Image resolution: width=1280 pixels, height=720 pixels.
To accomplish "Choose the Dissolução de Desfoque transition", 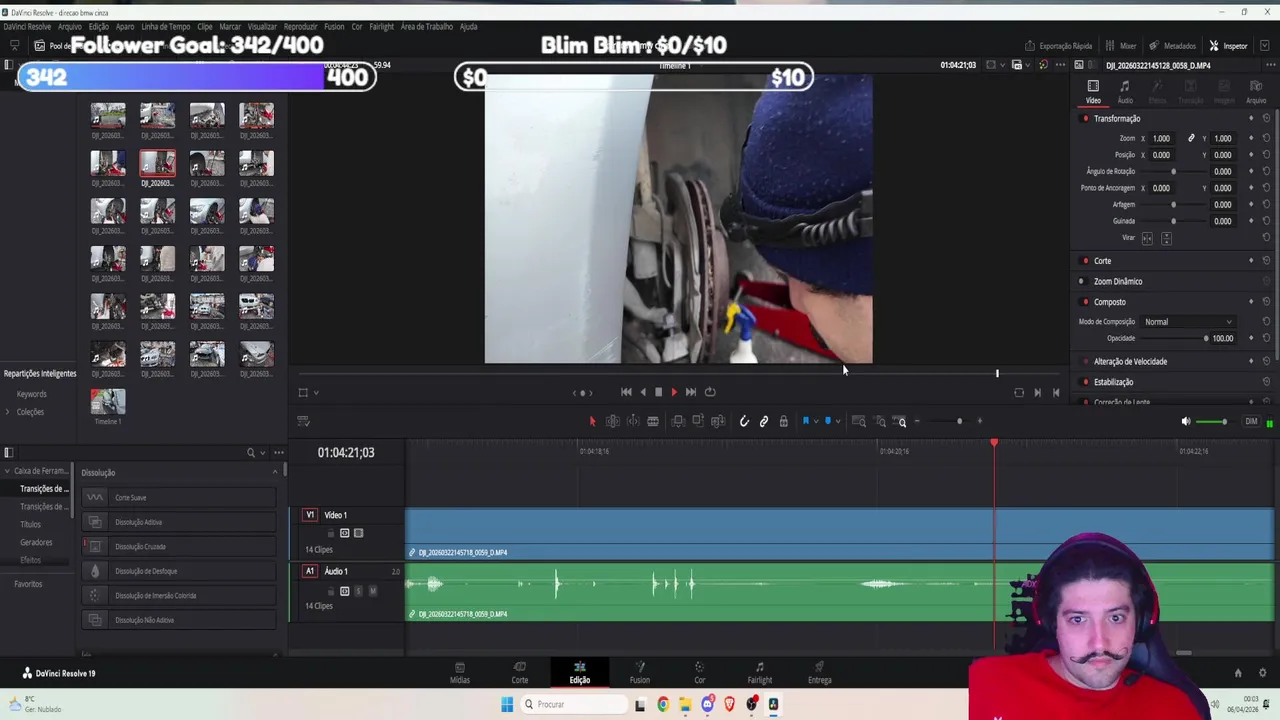I will click(x=178, y=571).
